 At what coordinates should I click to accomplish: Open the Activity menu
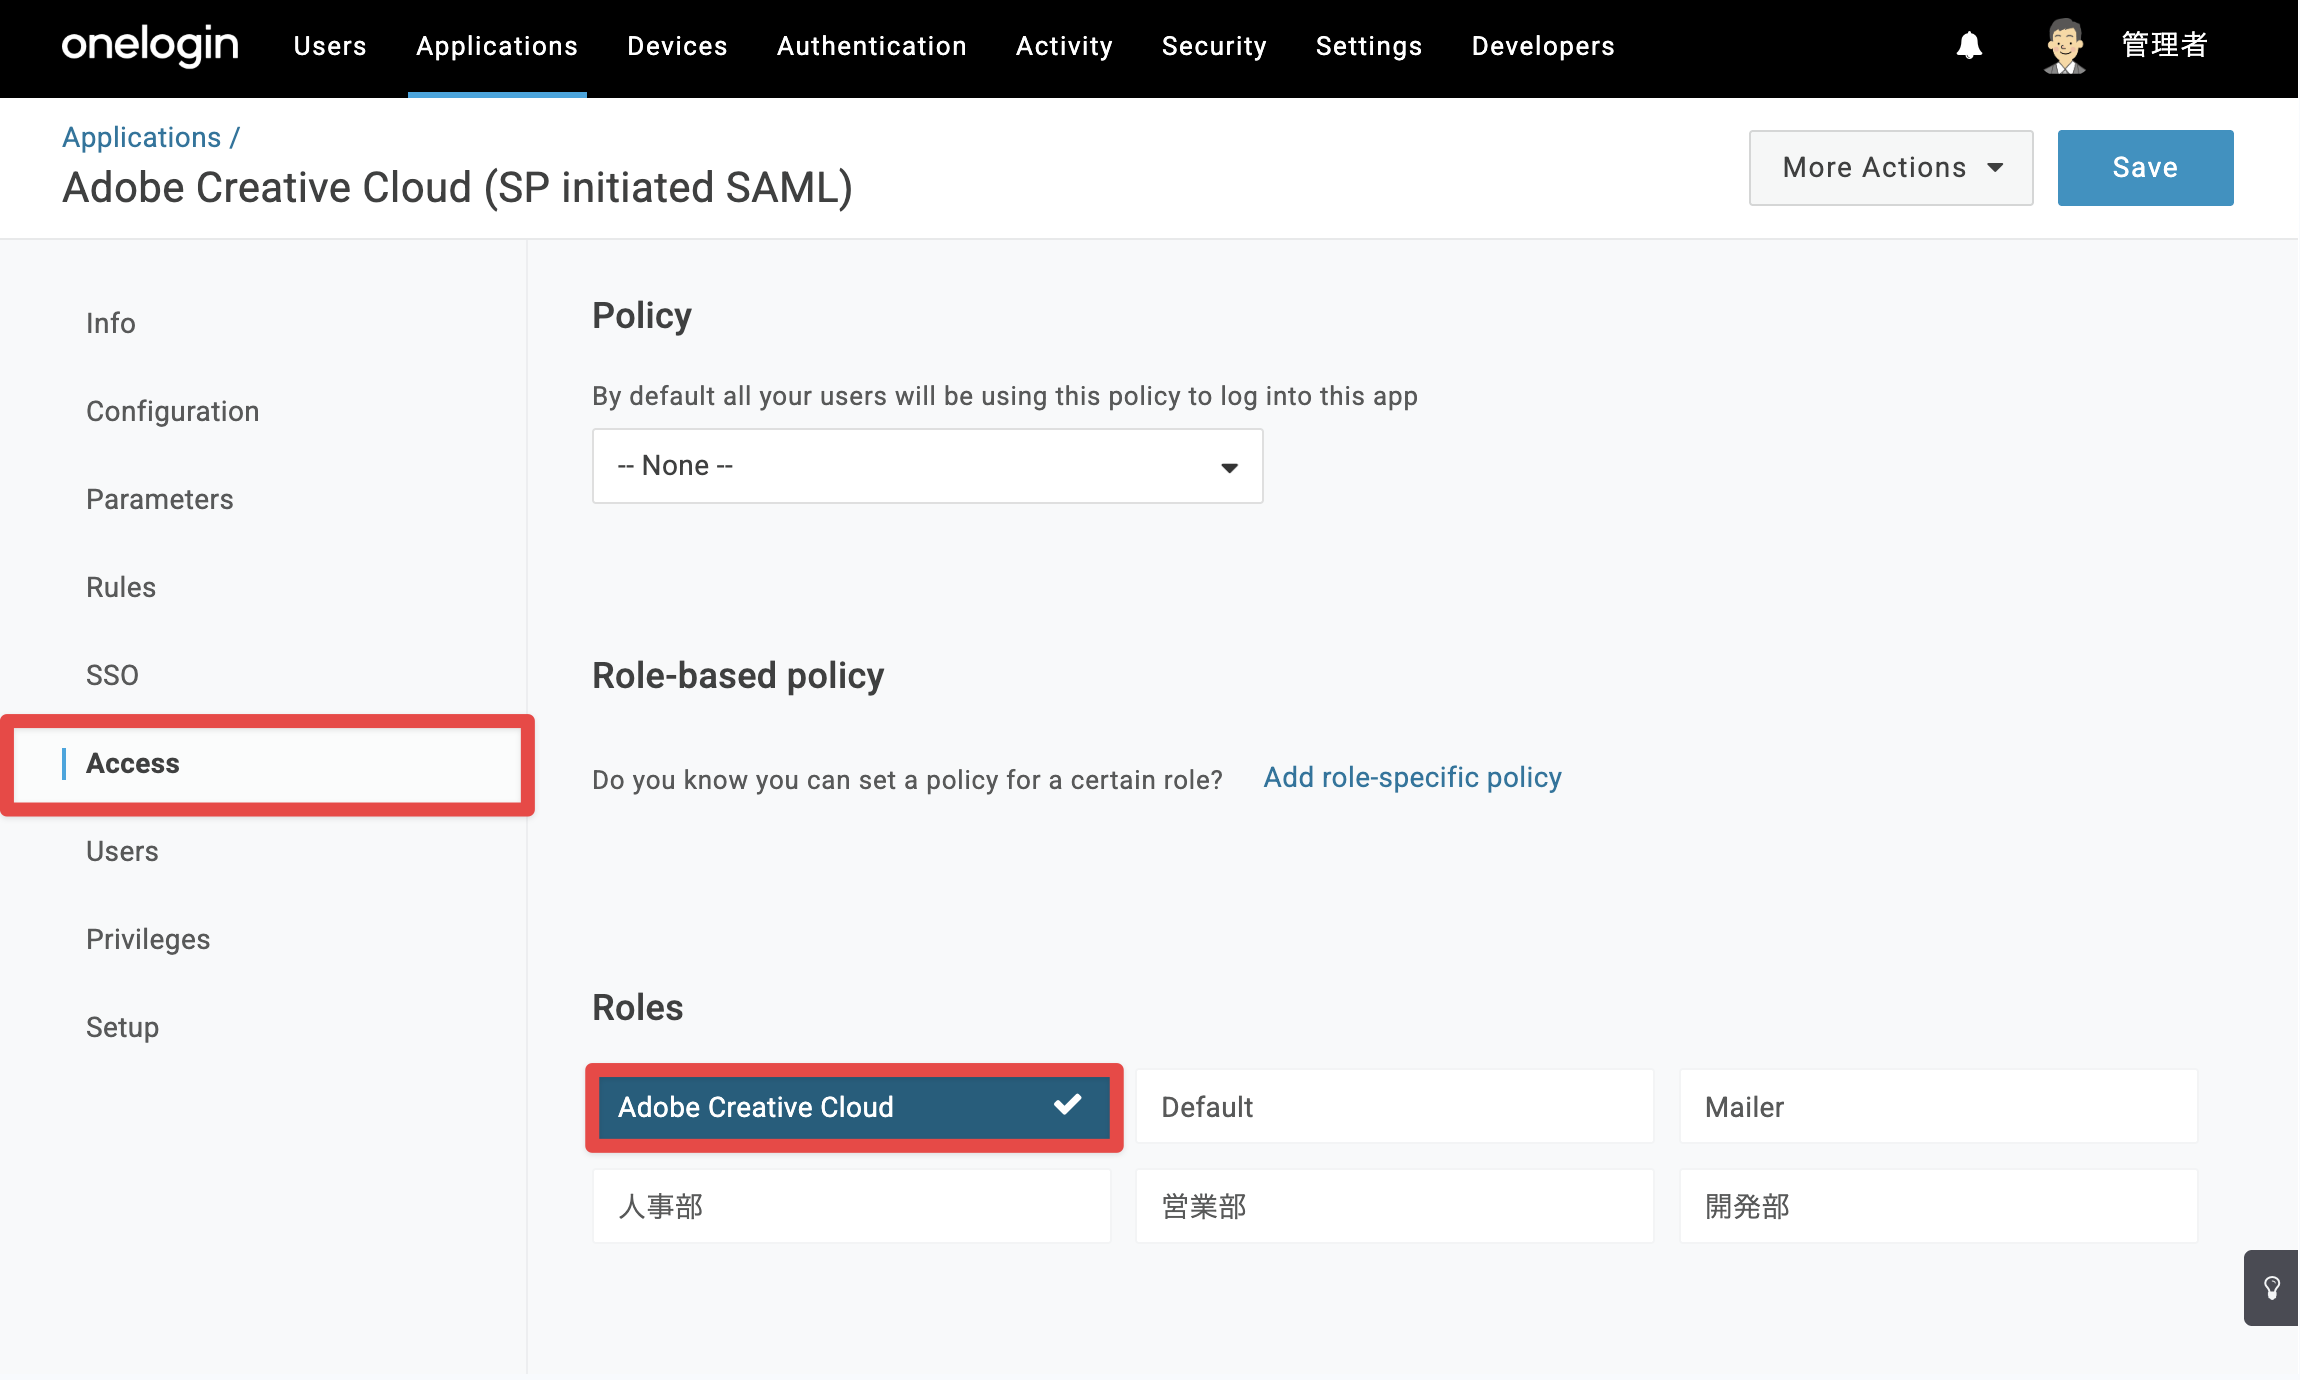click(x=1064, y=46)
